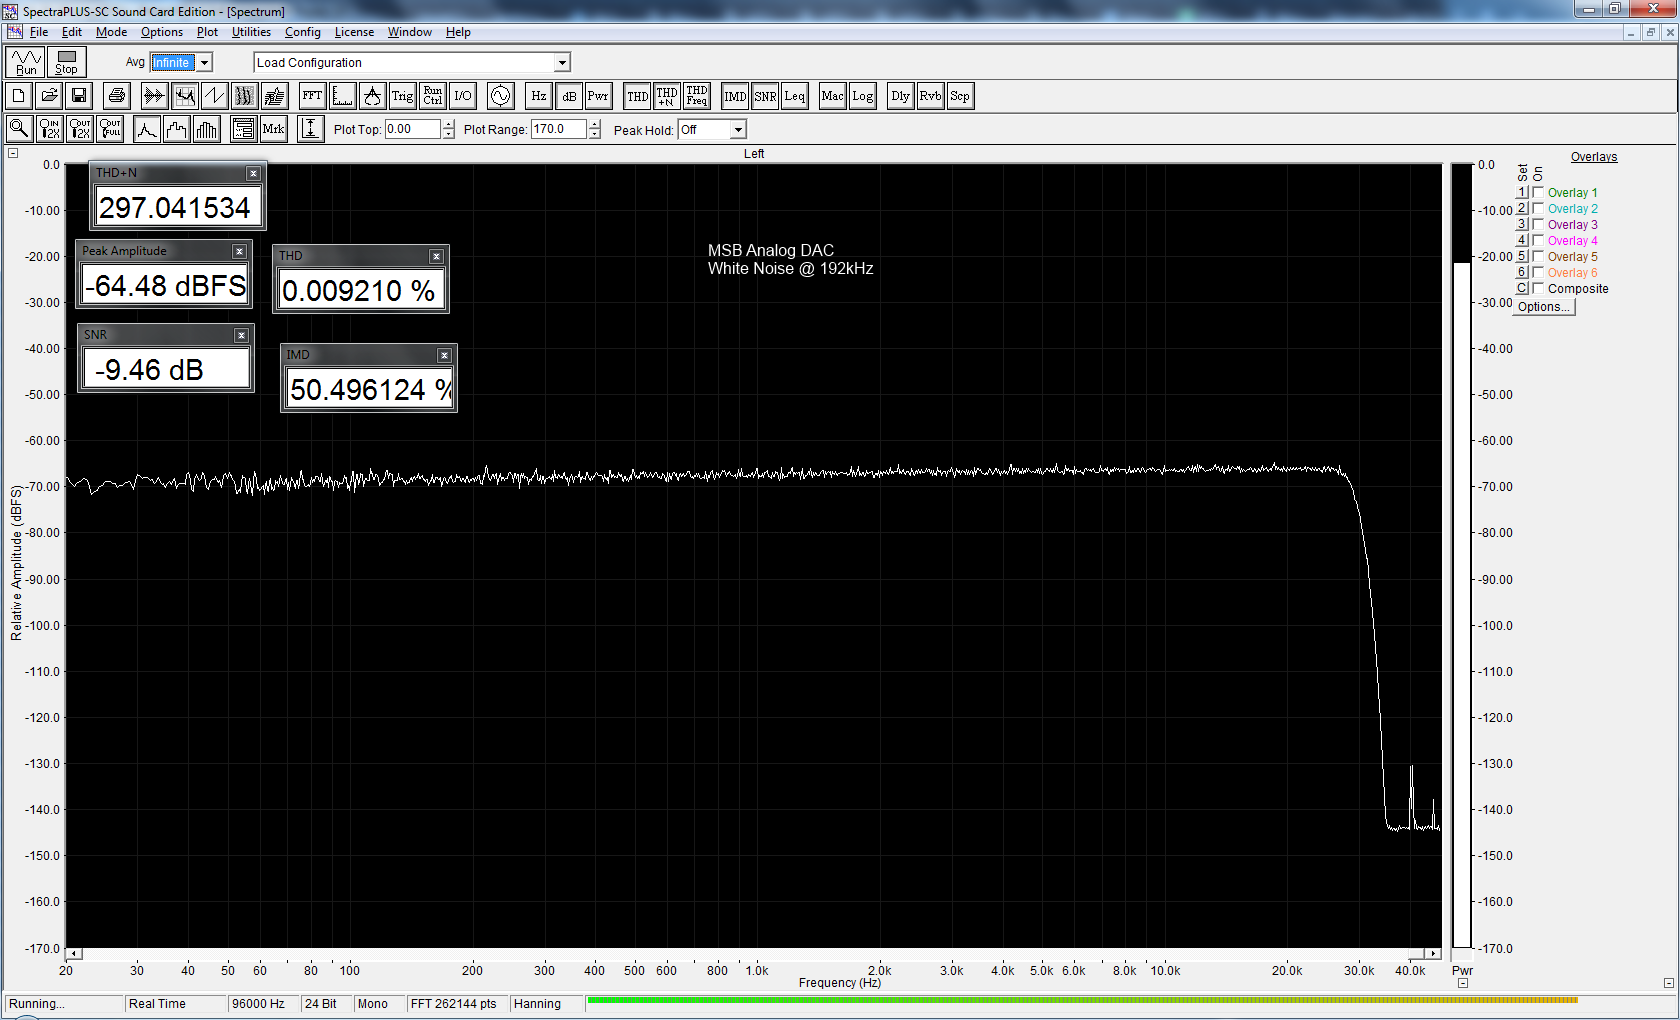Expand the Load Configuration dropdown

[562, 62]
